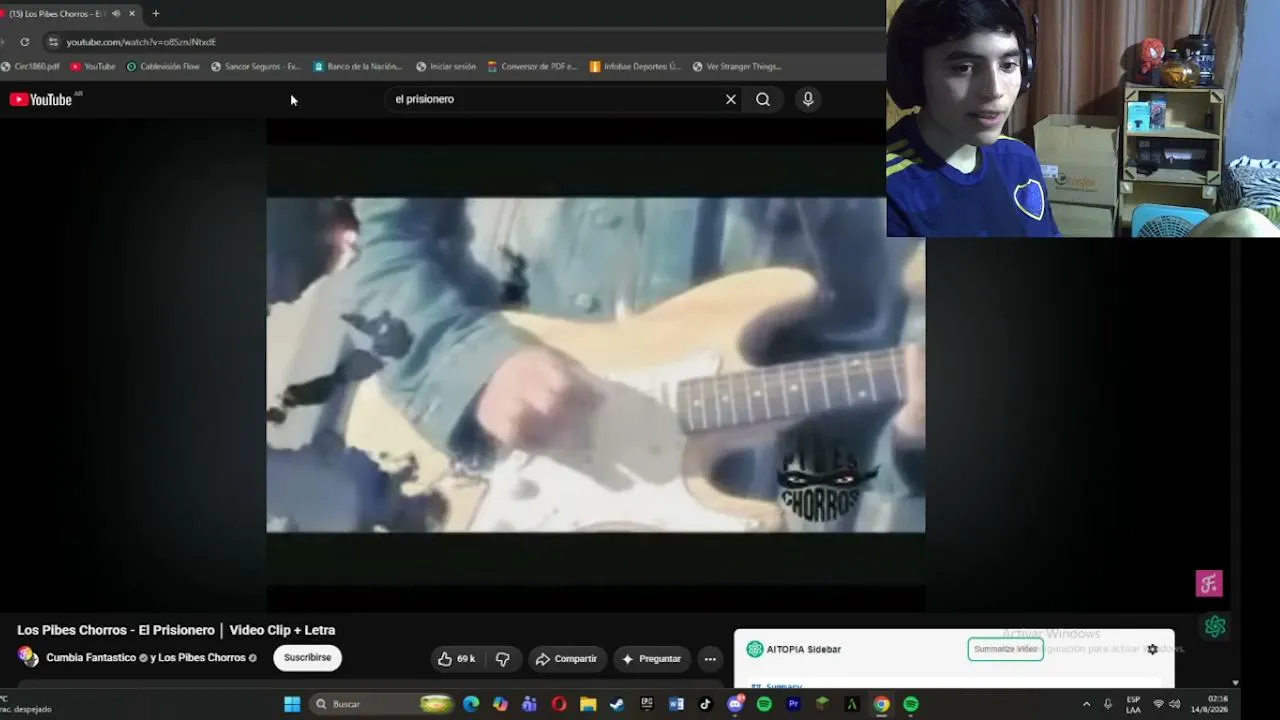
Task: Open the AITOPIA Sidebar settings gear
Action: (1152, 649)
